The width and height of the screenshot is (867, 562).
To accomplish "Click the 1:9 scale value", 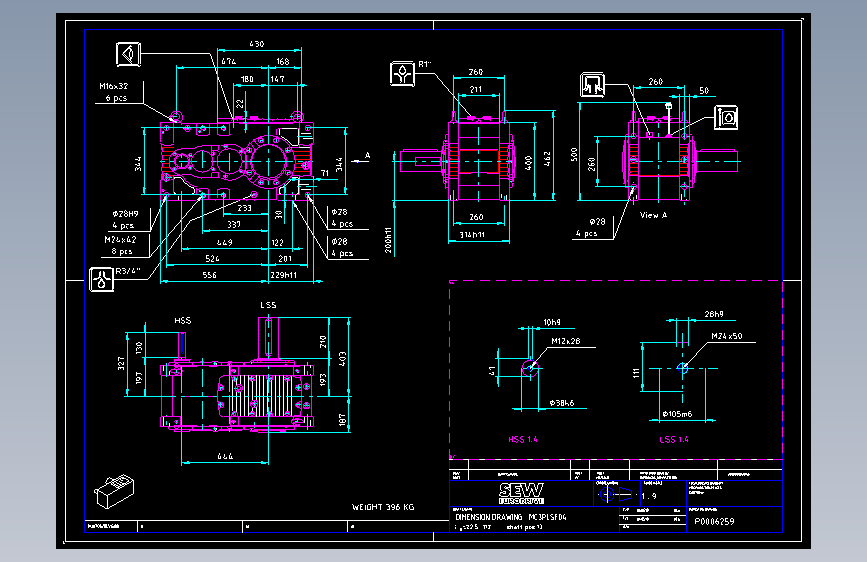I will [649, 496].
